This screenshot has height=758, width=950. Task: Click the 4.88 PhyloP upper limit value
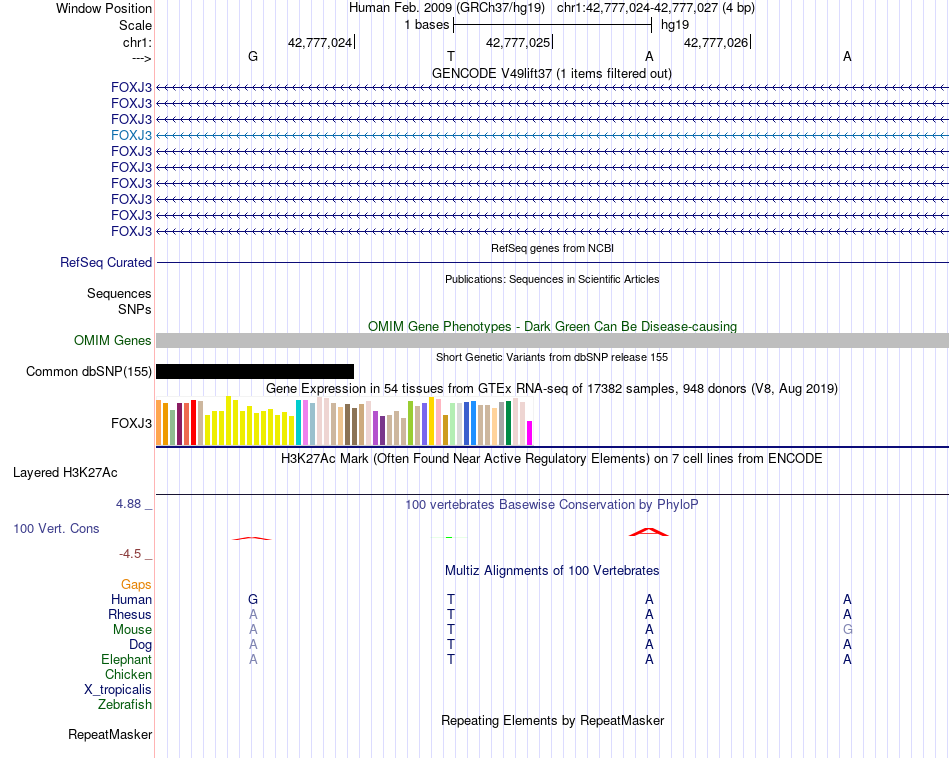(x=128, y=504)
